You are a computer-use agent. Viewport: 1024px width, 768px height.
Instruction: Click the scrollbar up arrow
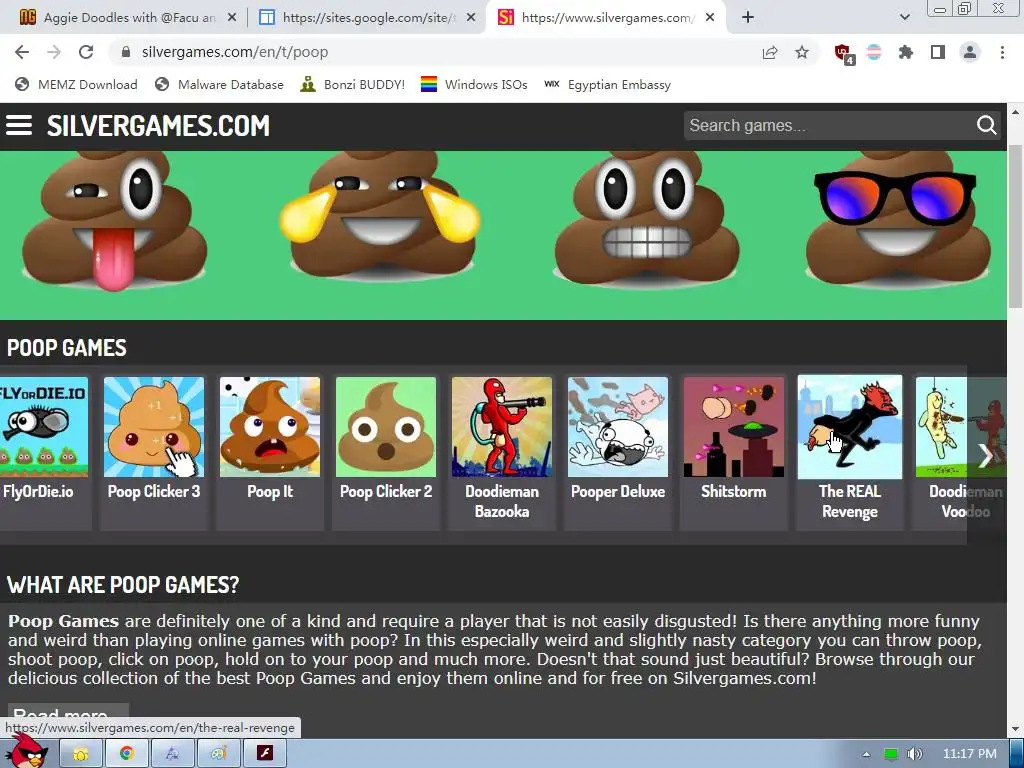tap(1015, 112)
